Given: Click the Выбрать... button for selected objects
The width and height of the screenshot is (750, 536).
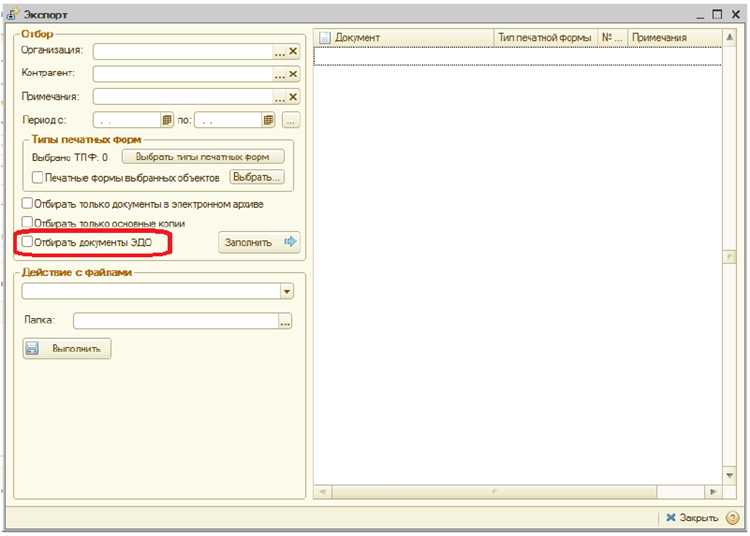Looking at the screenshot, I should click(x=257, y=177).
